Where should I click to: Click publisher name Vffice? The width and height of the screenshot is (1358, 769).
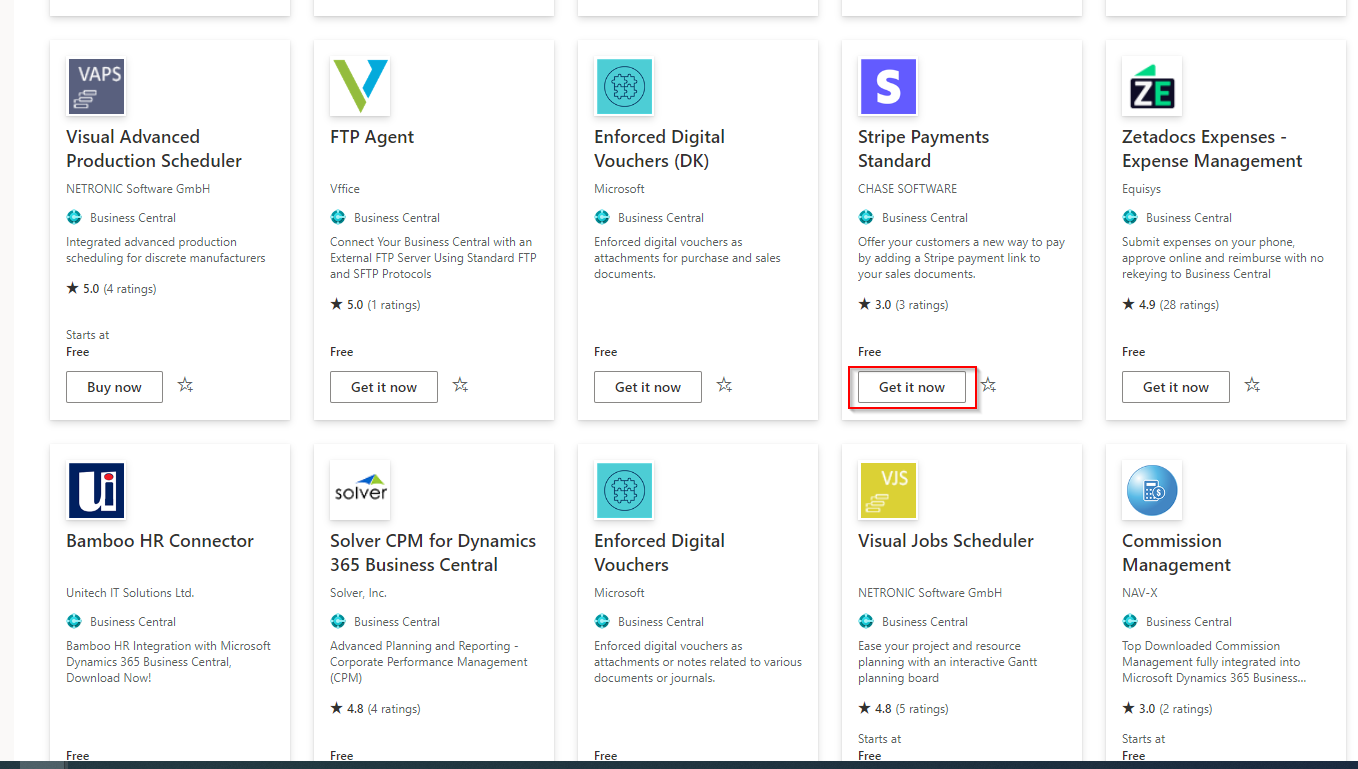click(x=345, y=189)
